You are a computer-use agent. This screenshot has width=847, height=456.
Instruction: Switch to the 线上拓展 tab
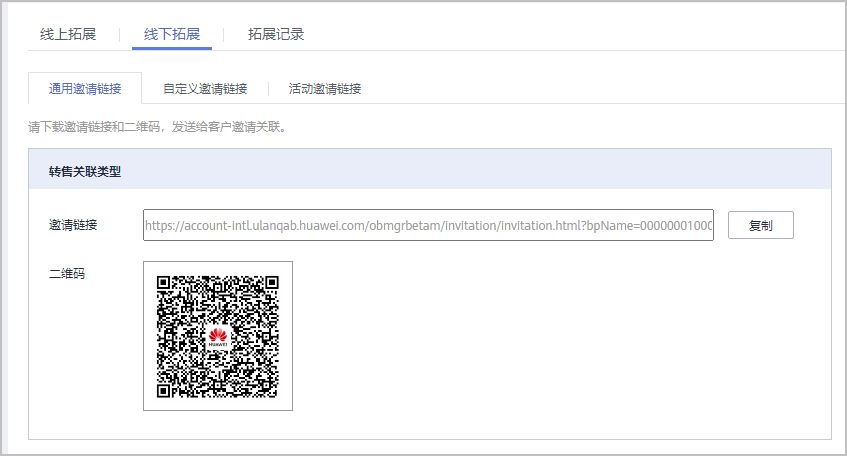pyautogui.click(x=68, y=34)
